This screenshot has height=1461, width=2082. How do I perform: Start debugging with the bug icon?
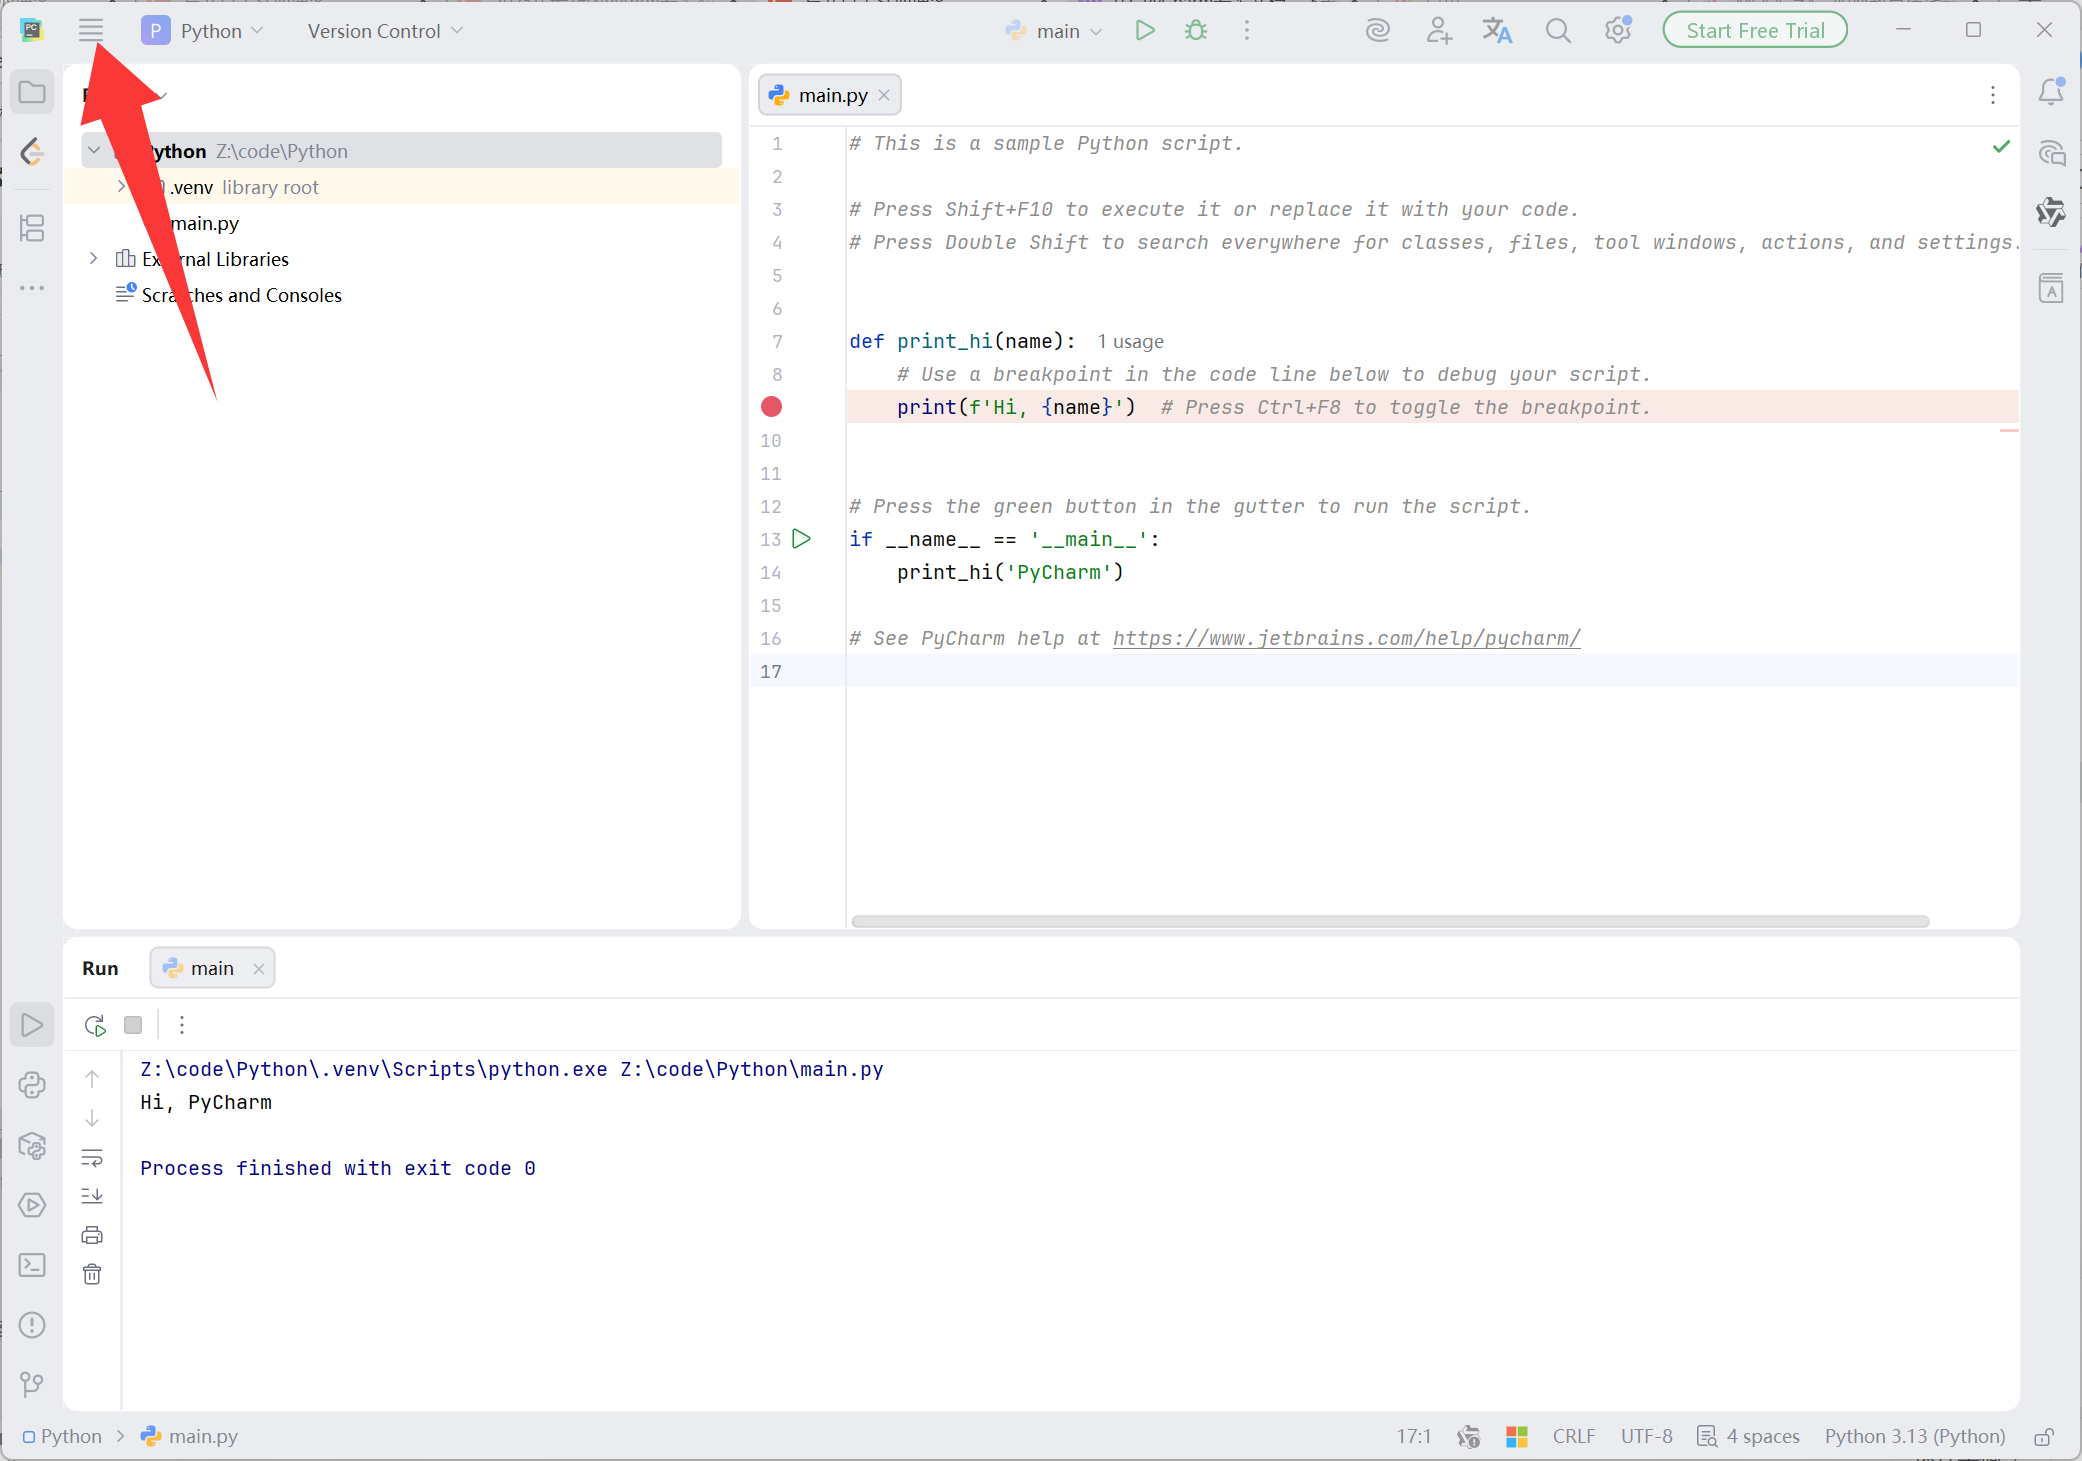tap(1196, 31)
